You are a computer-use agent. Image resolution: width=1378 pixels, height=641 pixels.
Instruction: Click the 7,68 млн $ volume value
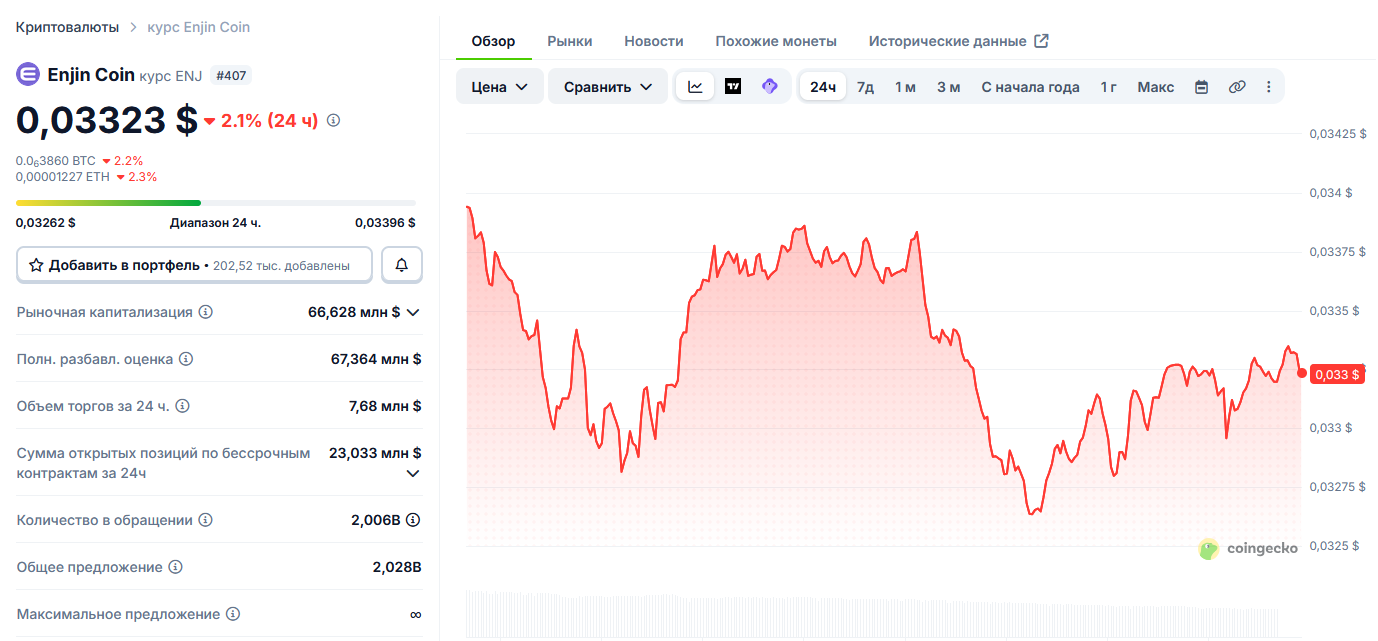pyautogui.click(x=385, y=406)
